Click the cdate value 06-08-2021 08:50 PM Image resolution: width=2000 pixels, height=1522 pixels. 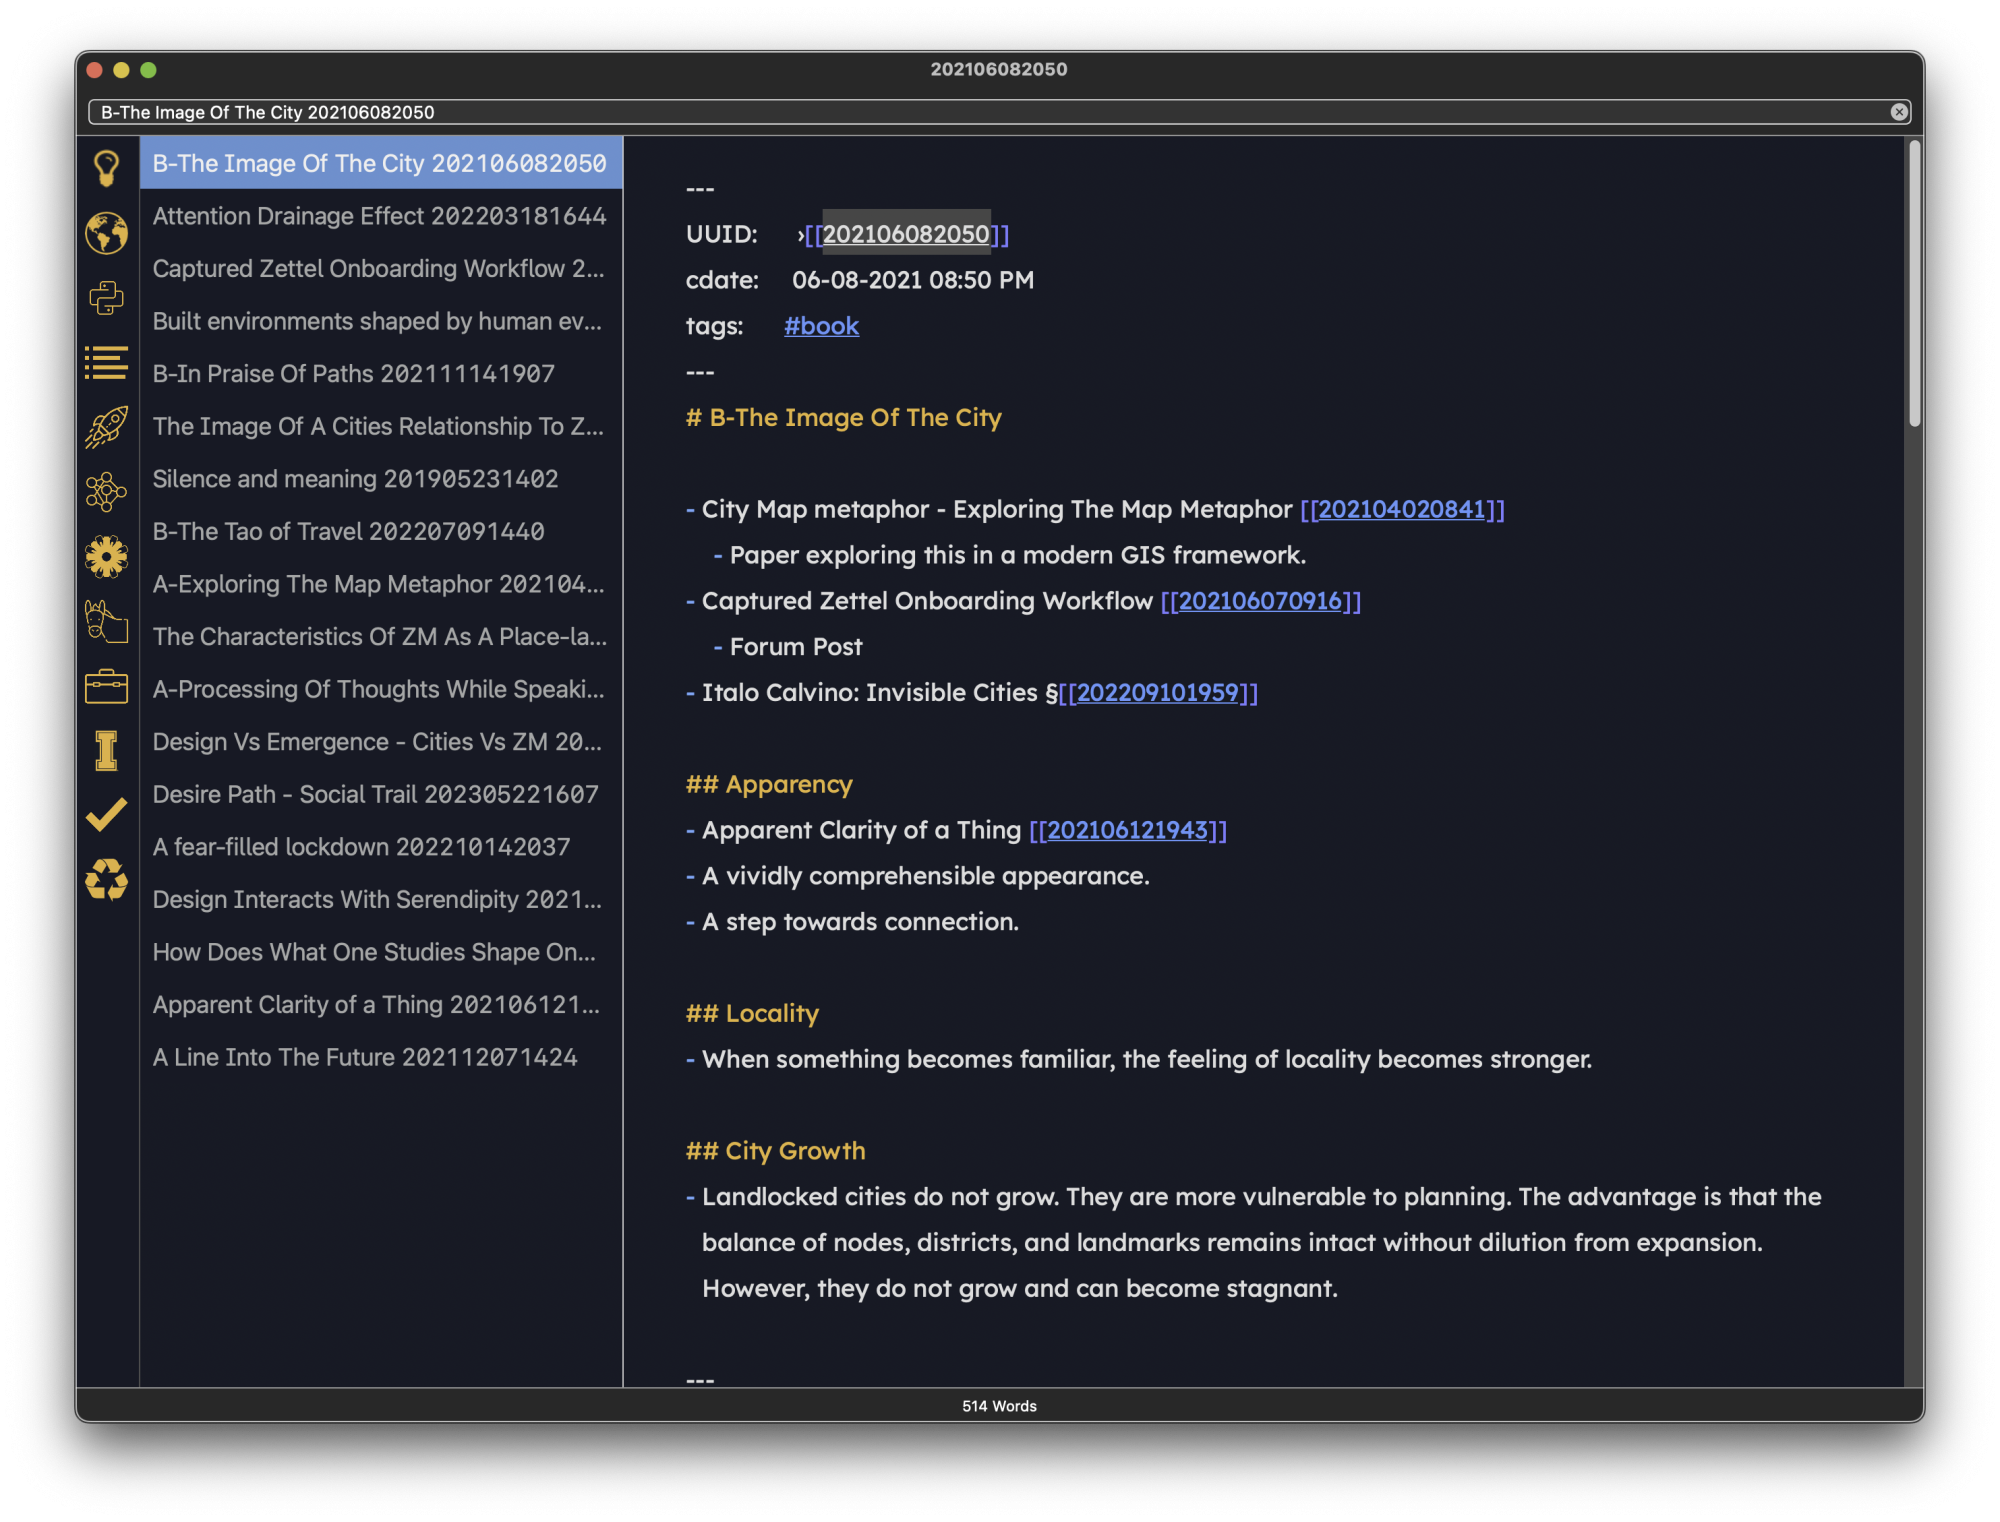(913, 280)
